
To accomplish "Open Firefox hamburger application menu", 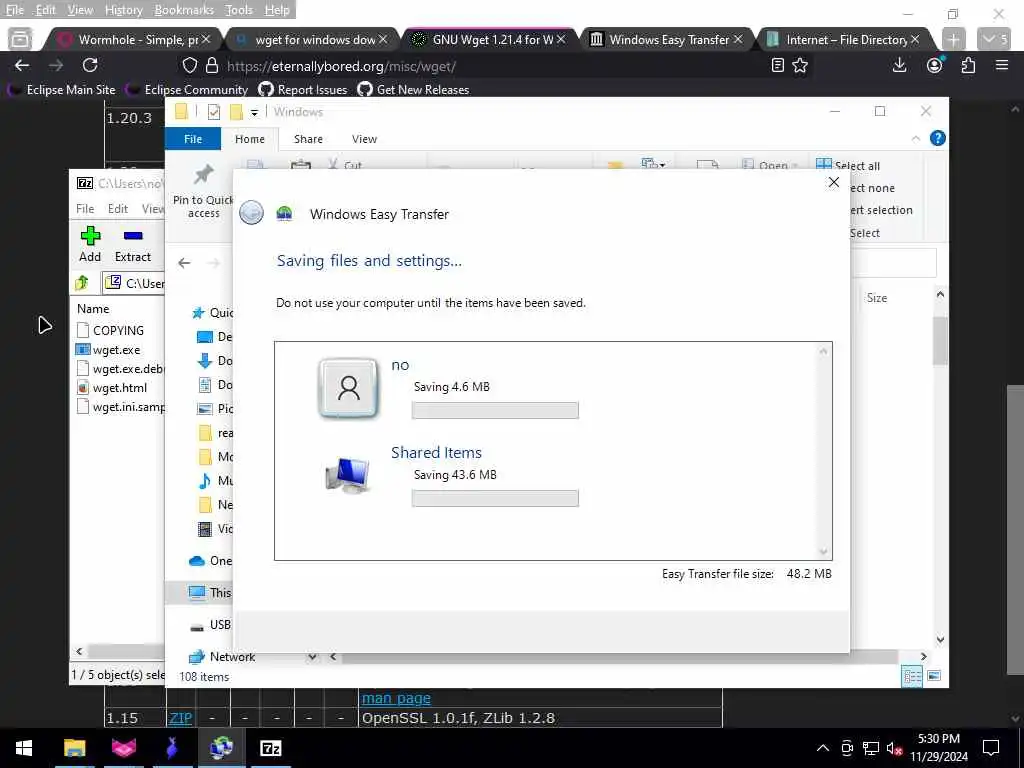I will coord(1002,65).
